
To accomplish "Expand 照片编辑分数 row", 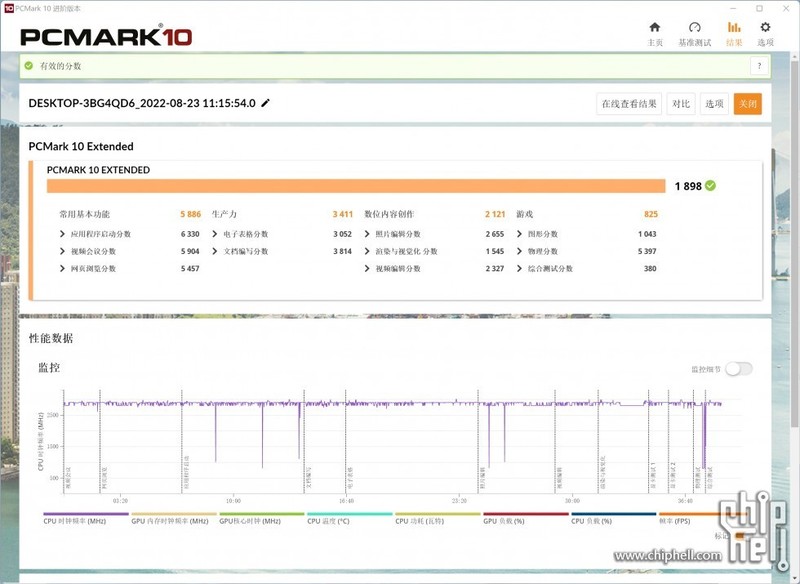I will click(367, 234).
